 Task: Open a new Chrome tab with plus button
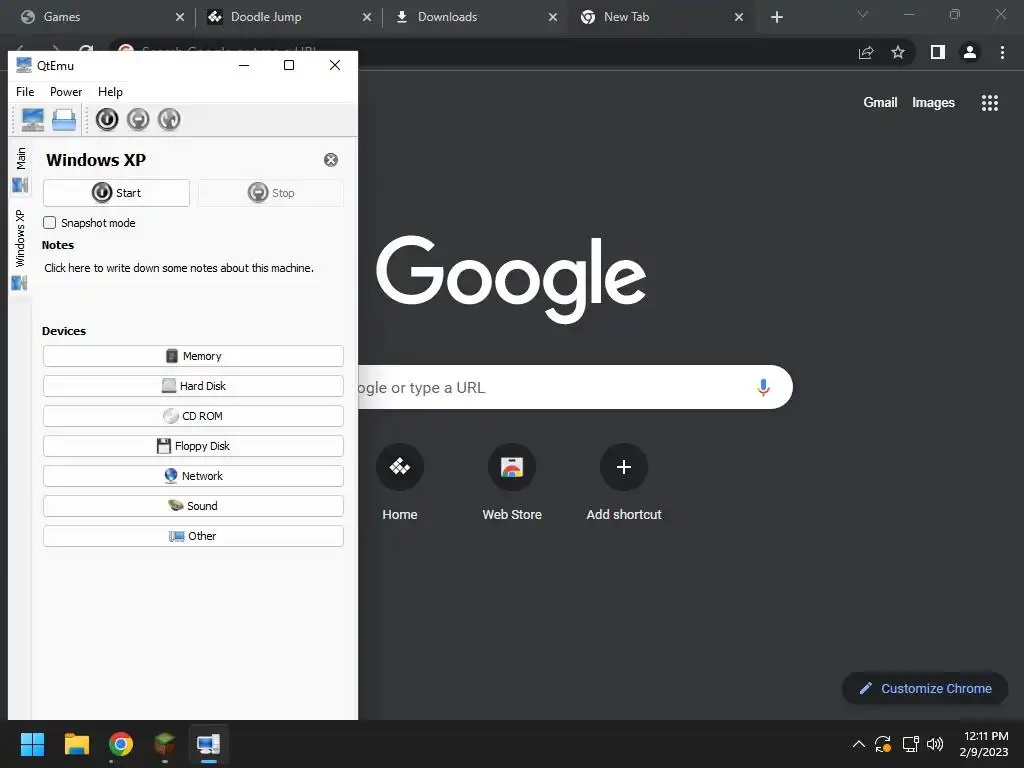[x=776, y=17]
